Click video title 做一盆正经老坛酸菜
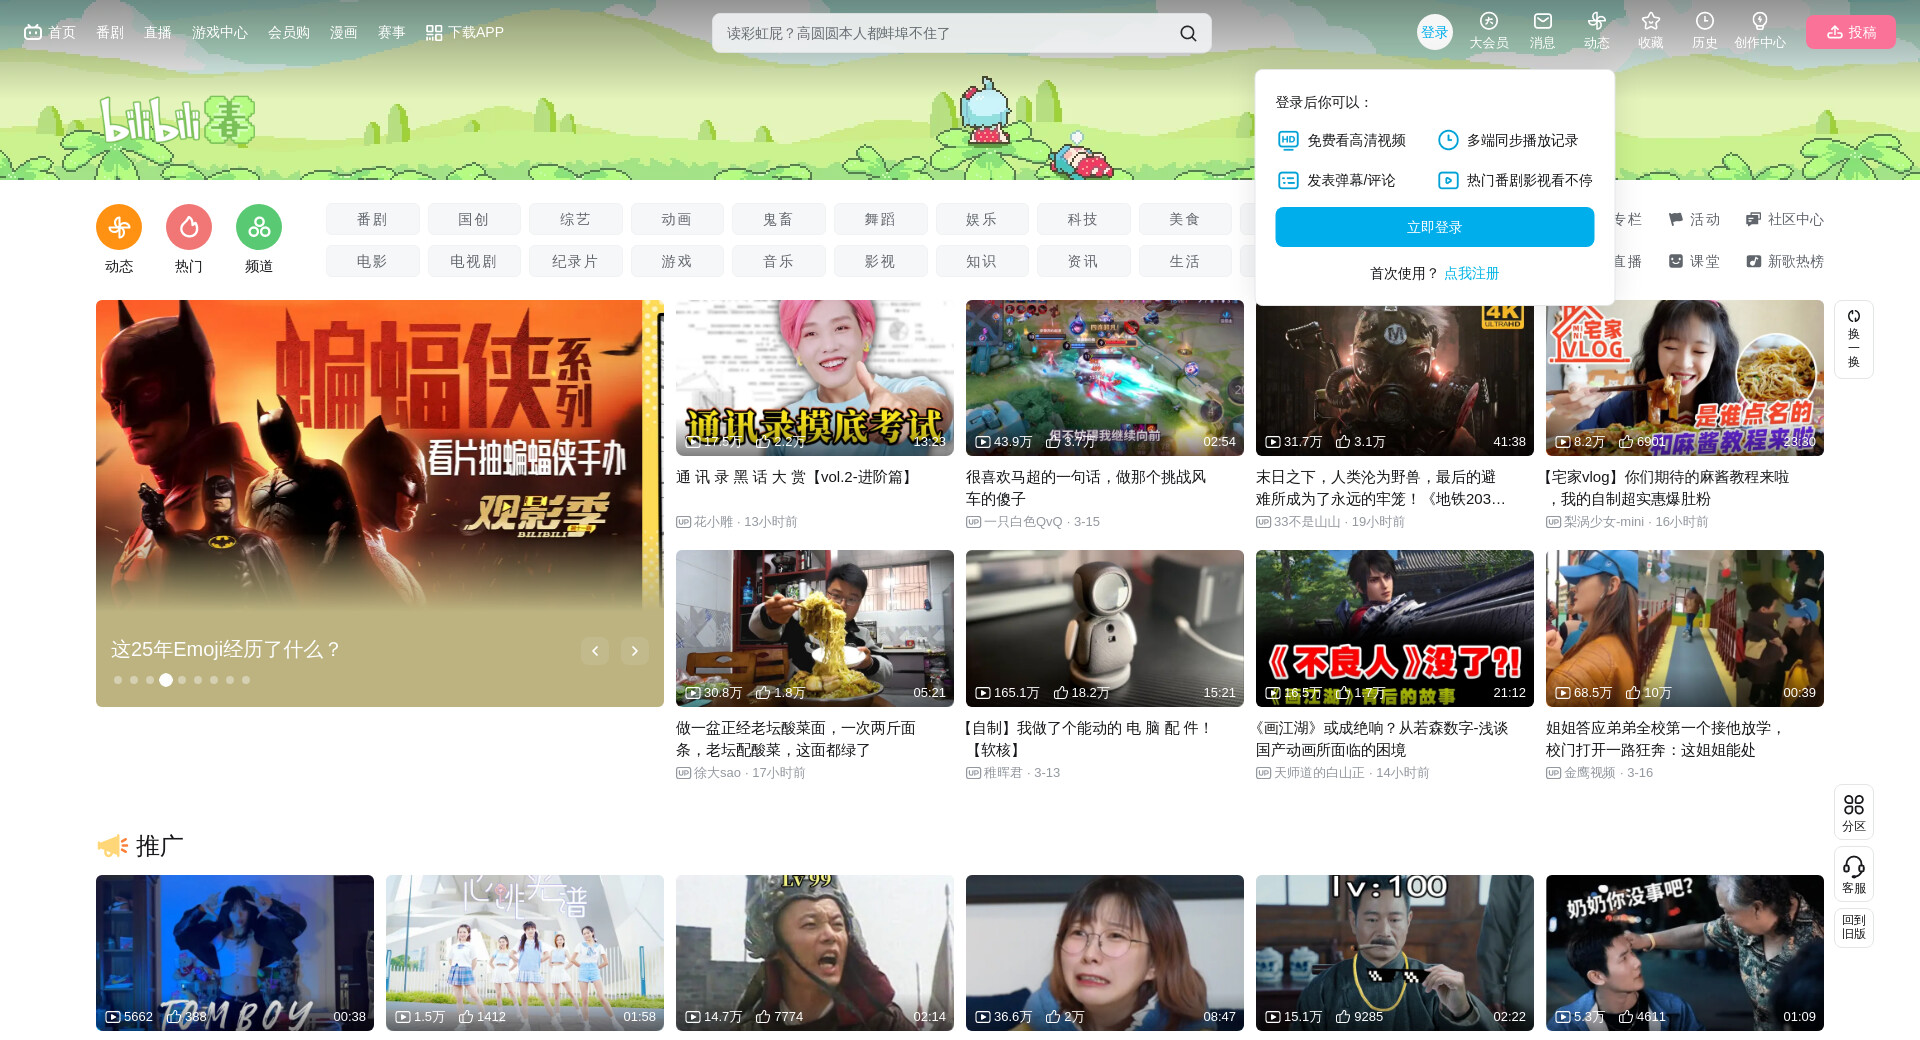Screen dimensions: 1920x1040 click(796, 739)
